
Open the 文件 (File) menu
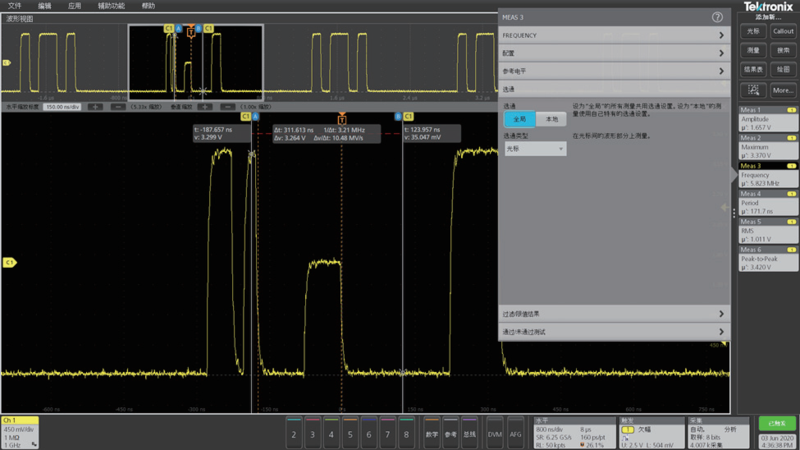(x=14, y=5)
